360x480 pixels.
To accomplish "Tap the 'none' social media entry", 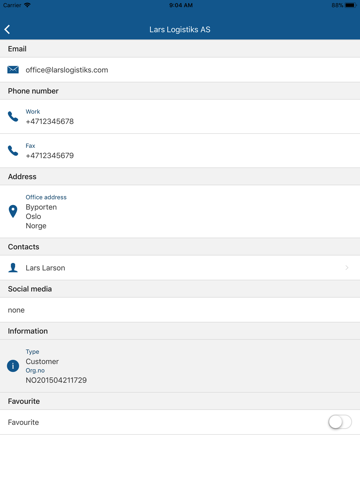I will (x=16, y=310).
